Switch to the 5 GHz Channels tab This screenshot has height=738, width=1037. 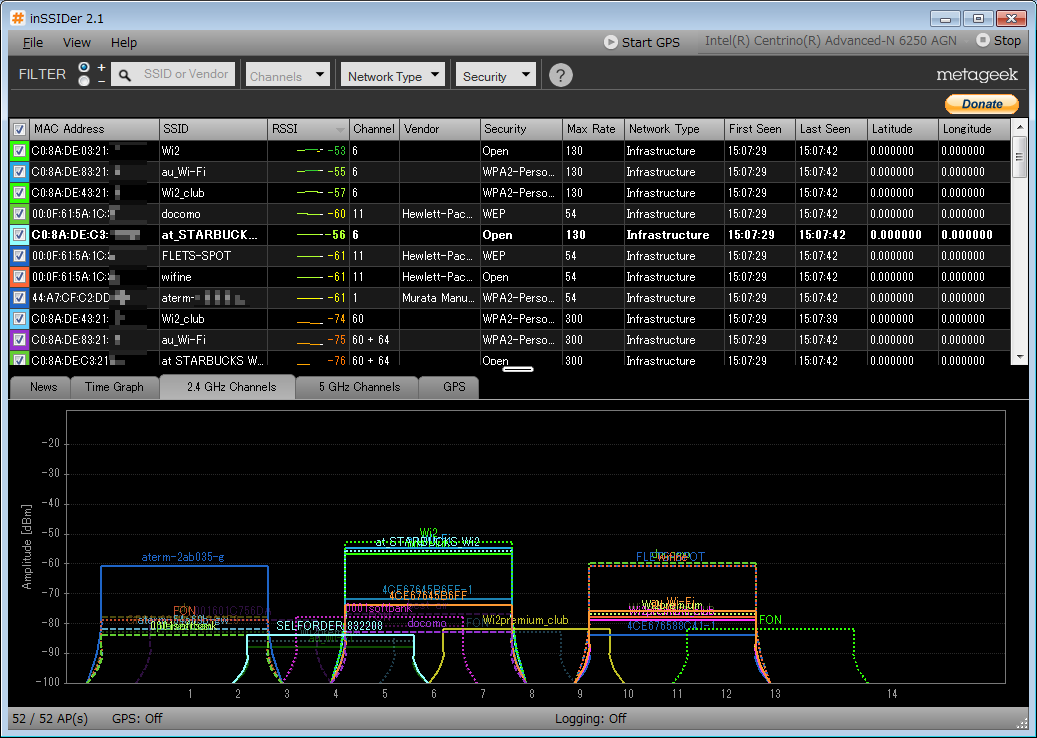point(359,387)
